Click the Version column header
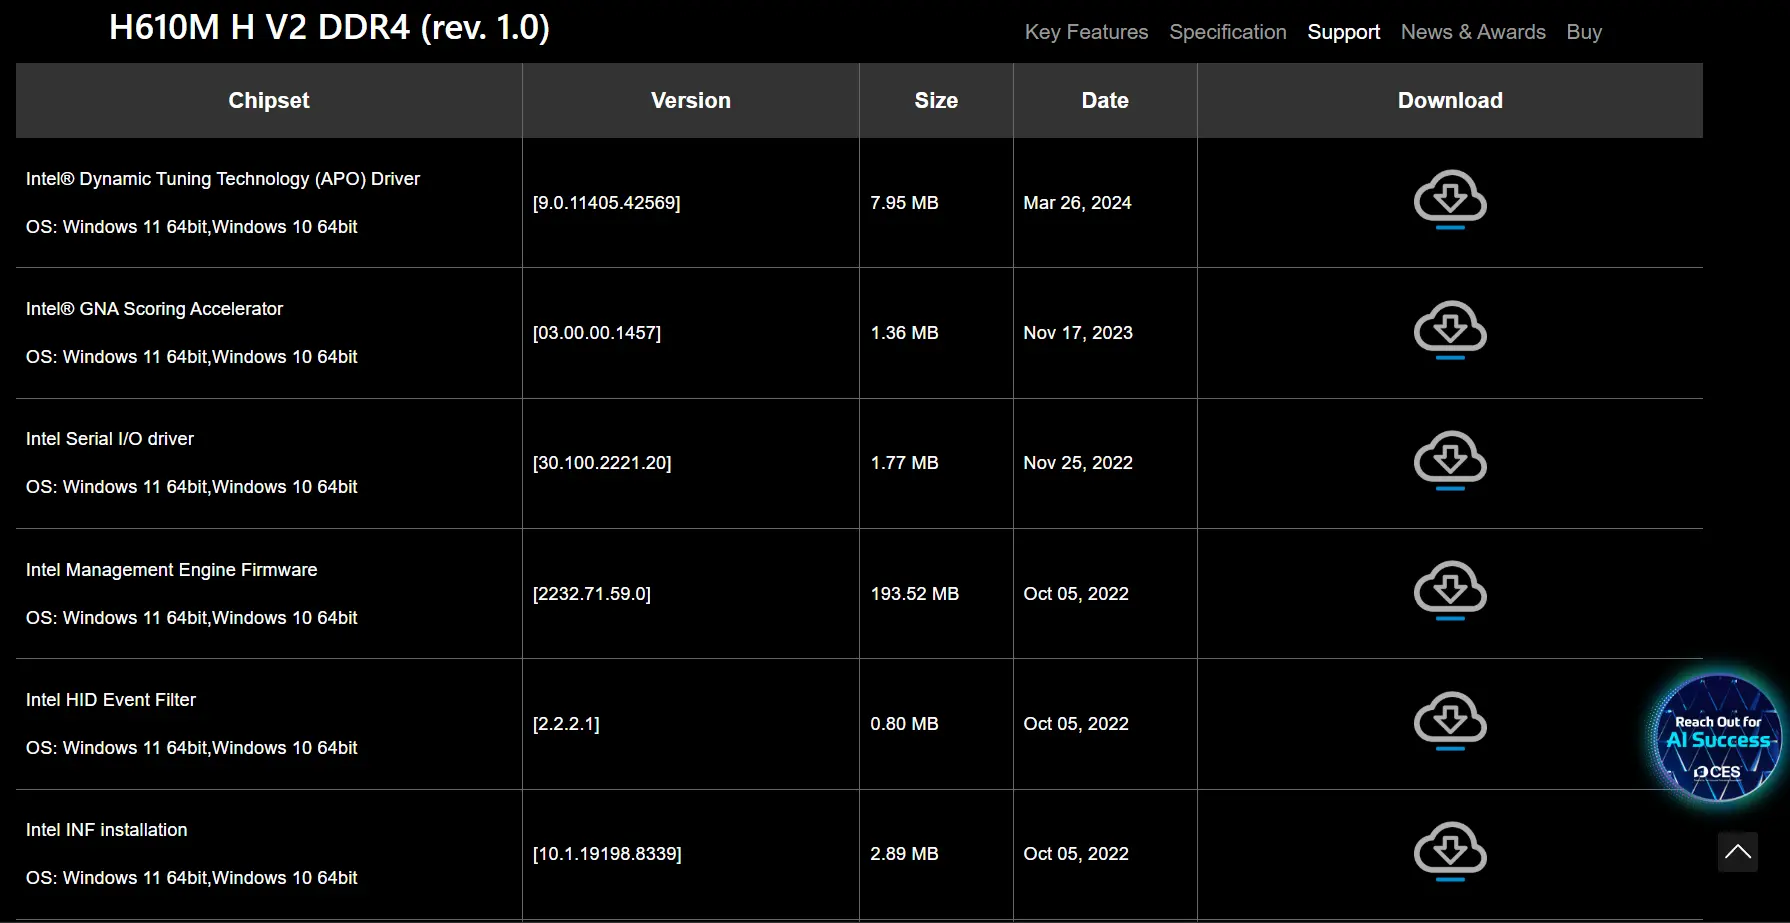1790x923 pixels. (691, 100)
